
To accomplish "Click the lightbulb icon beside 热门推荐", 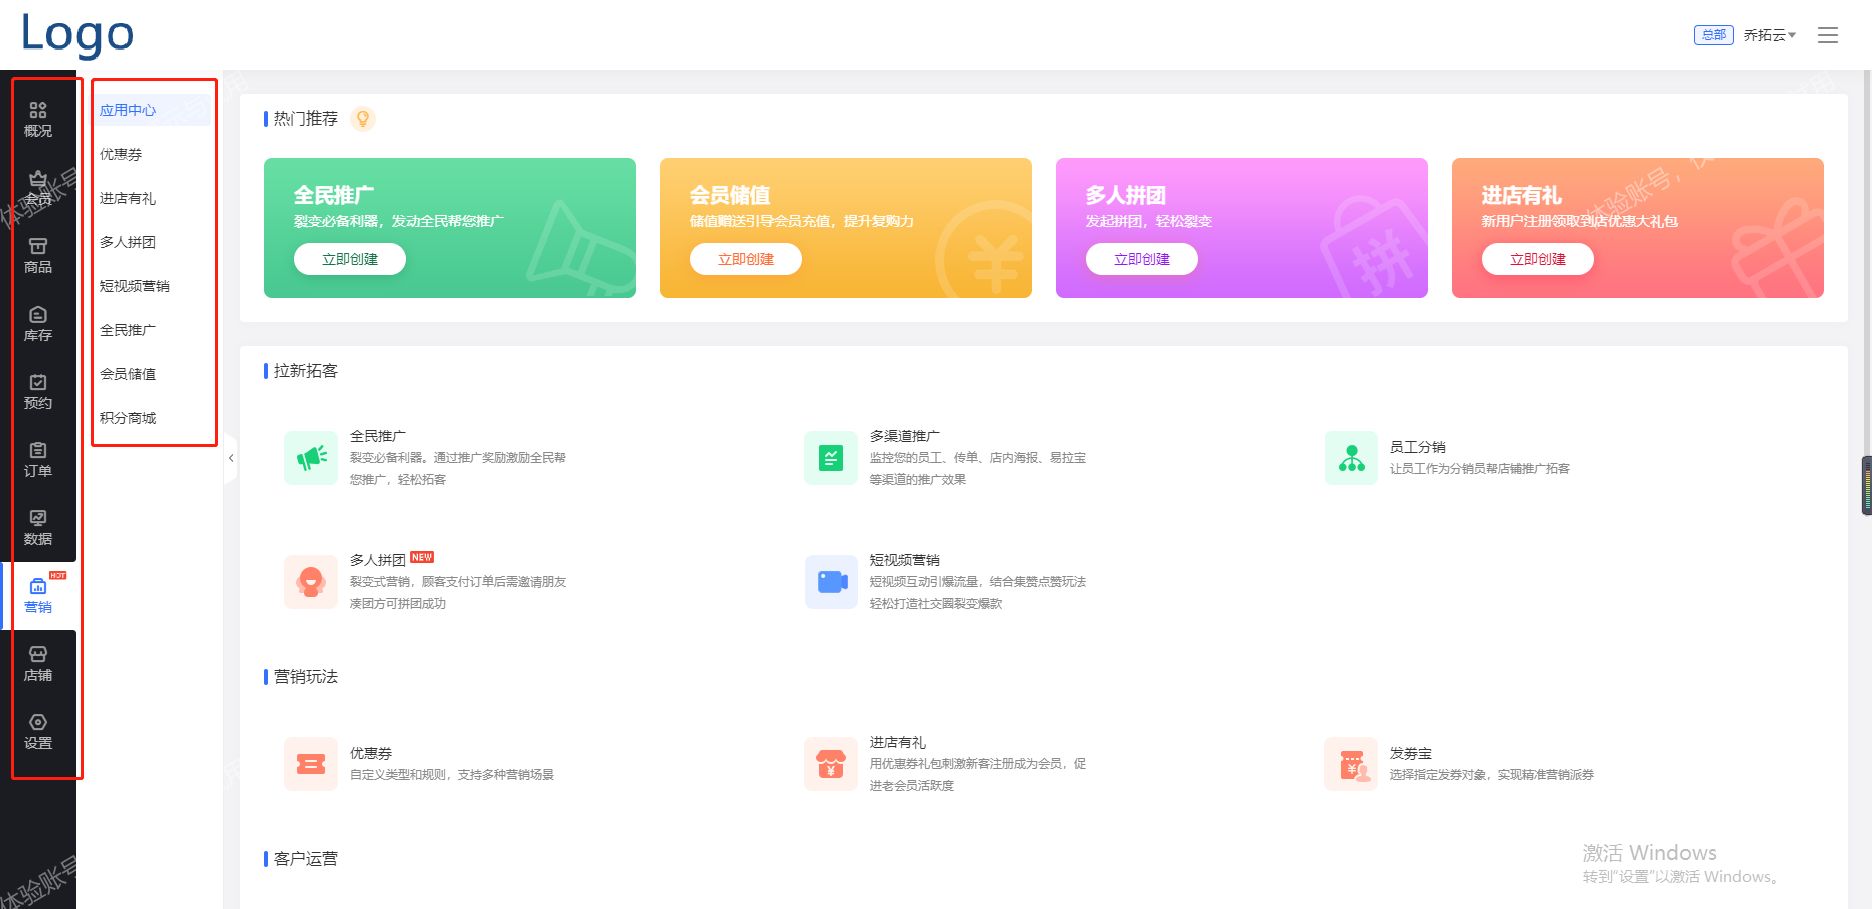I will [363, 119].
